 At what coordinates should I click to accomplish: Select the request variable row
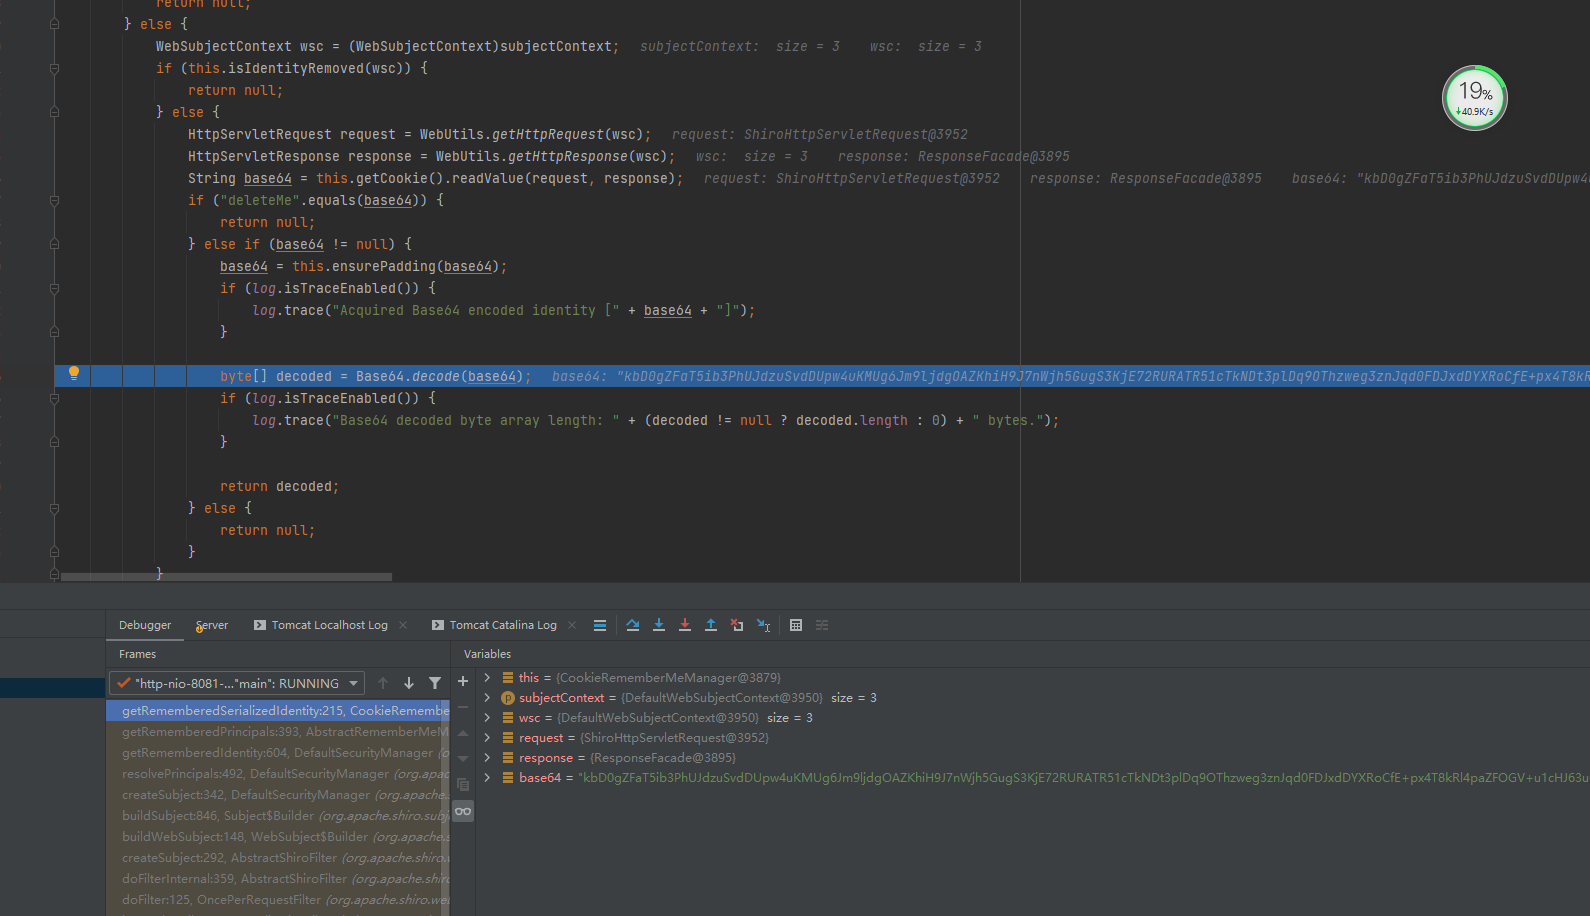pos(1032,738)
